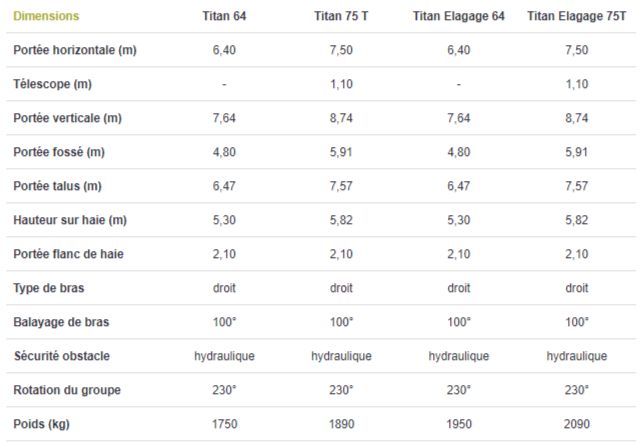Select the Sécurité obstacle row label
The height and width of the screenshot is (444, 642).
pos(62,356)
